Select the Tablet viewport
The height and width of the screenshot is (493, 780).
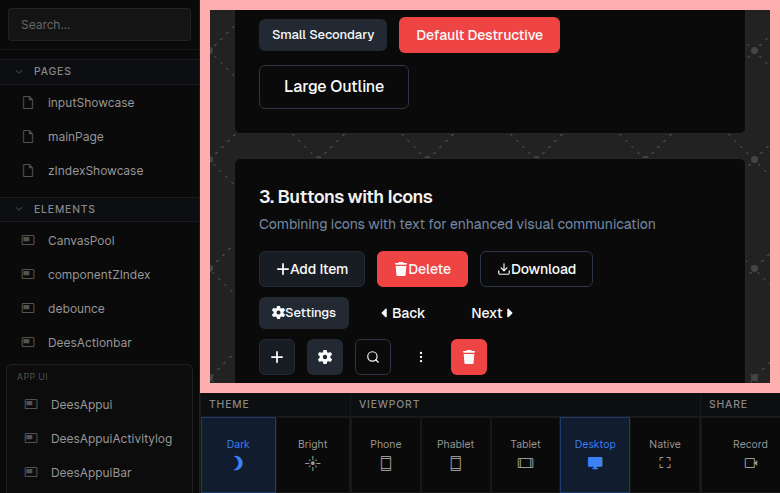coord(525,454)
